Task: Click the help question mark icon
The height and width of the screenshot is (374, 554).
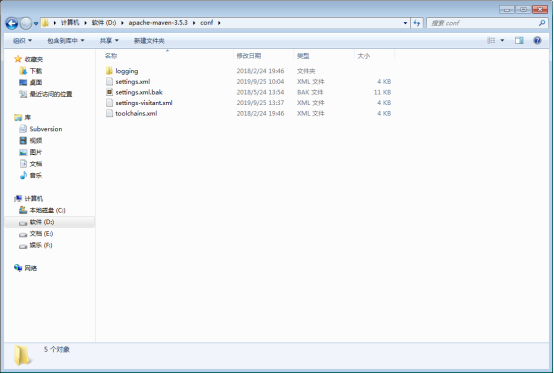Action: pos(537,41)
